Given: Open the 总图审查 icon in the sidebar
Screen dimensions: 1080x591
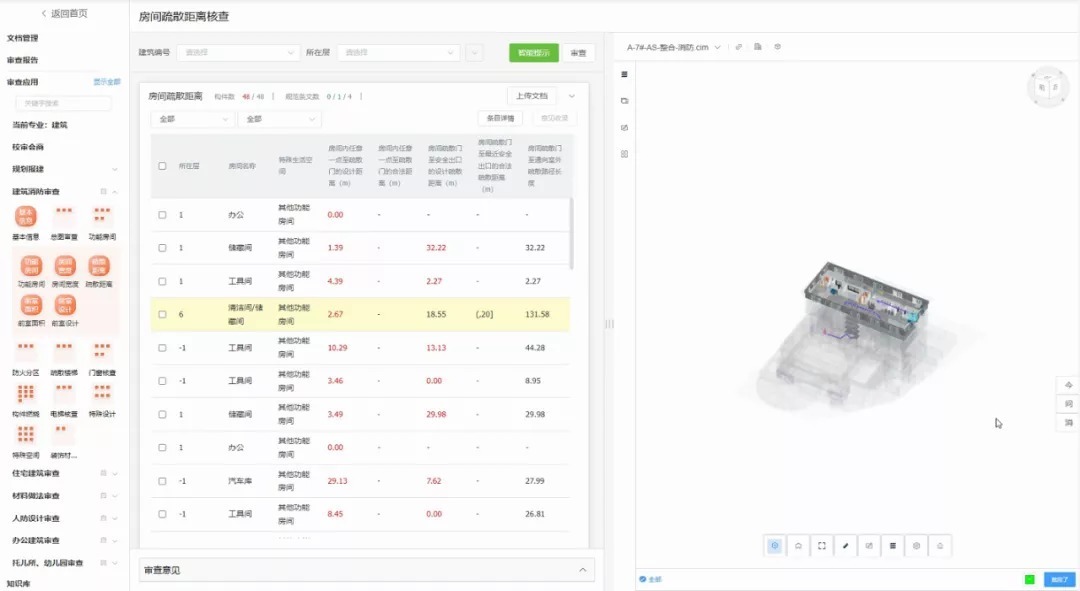Looking at the screenshot, I should tap(64, 216).
